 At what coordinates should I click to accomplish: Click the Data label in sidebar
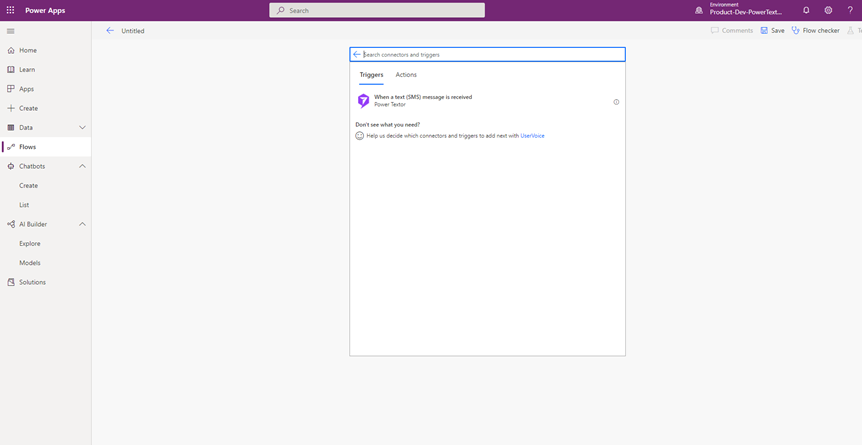click(x=26, y=128)
